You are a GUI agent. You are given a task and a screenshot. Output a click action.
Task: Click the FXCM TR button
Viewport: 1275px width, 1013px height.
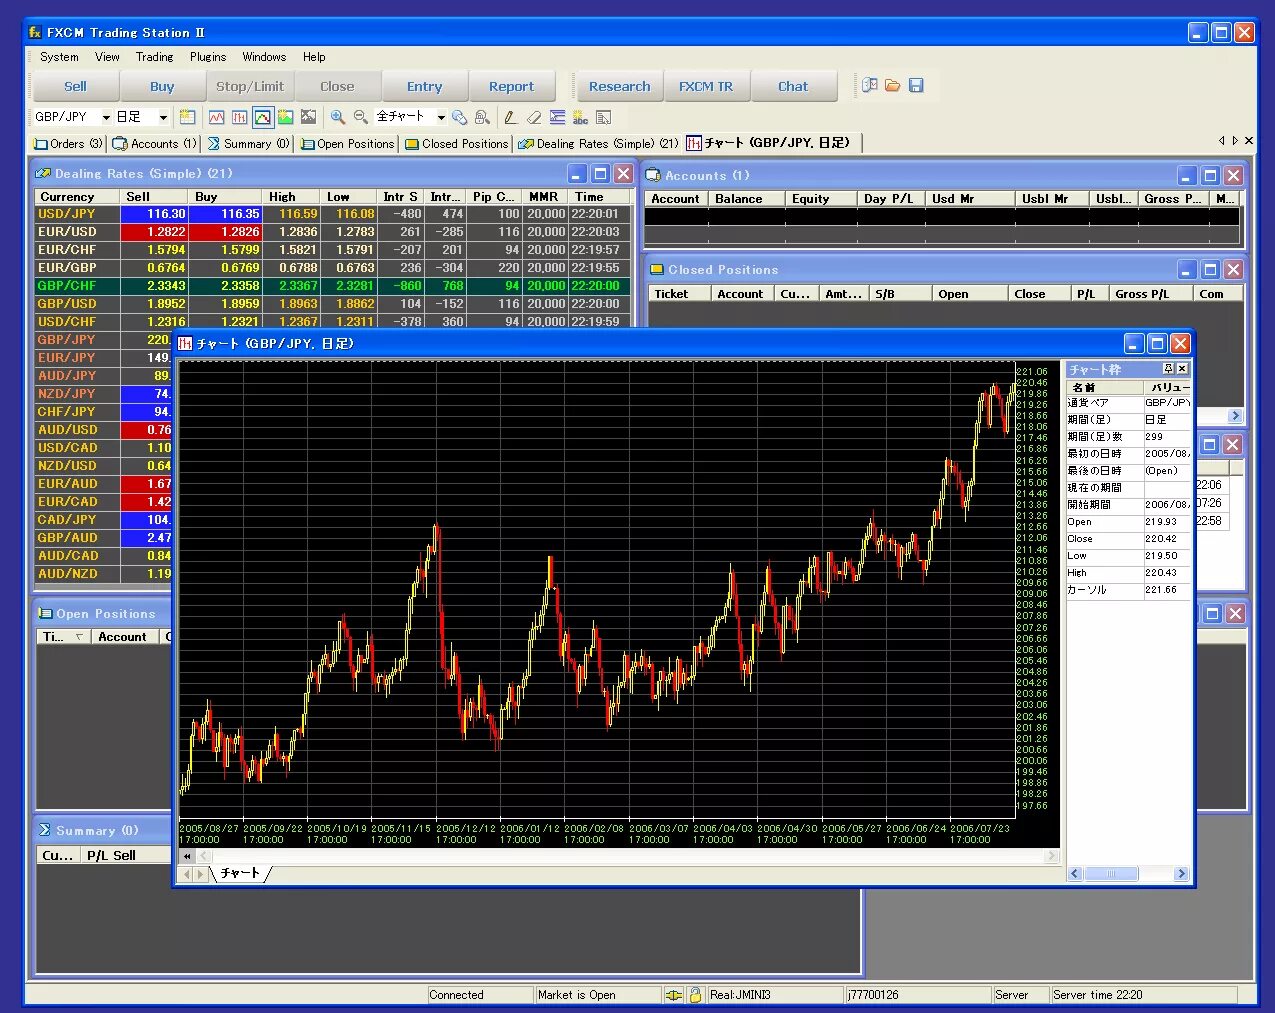(706, 87)
